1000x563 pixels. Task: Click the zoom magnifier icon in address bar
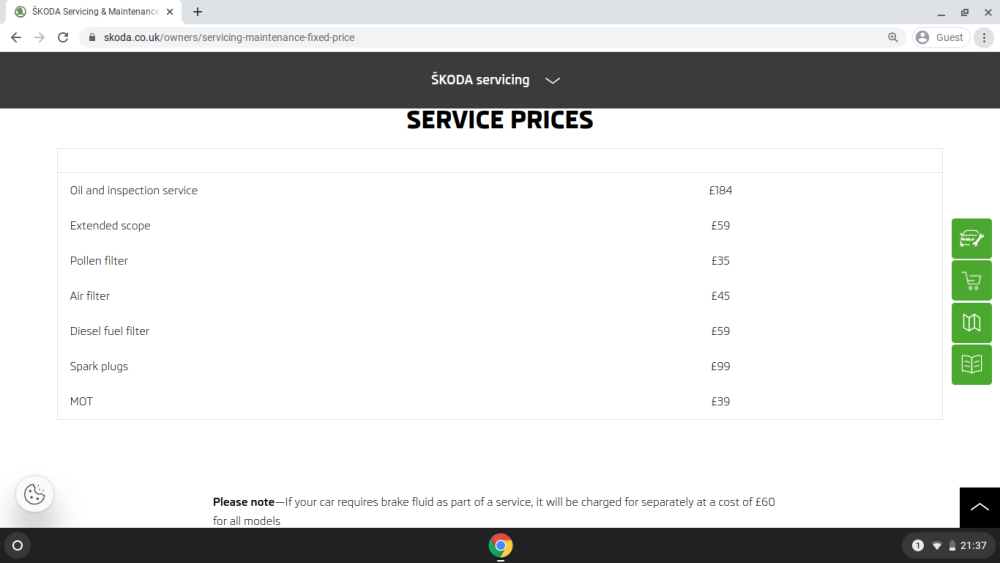[x=893, y=38]
